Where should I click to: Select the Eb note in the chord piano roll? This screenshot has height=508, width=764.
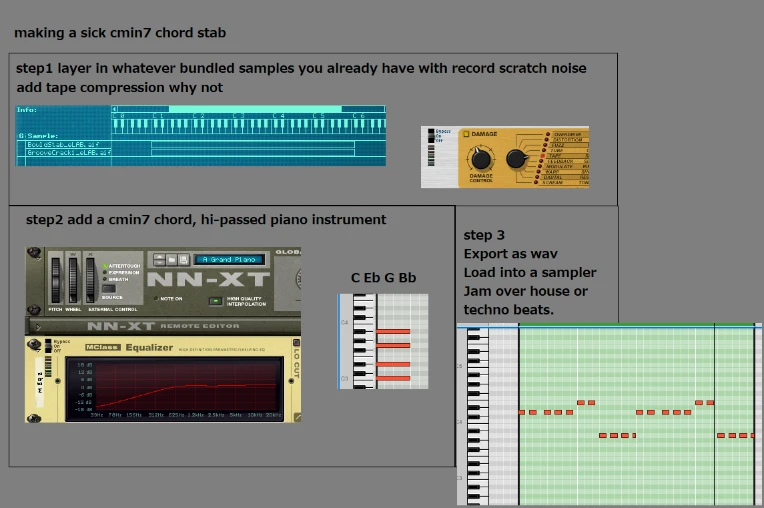click(393, 364)
